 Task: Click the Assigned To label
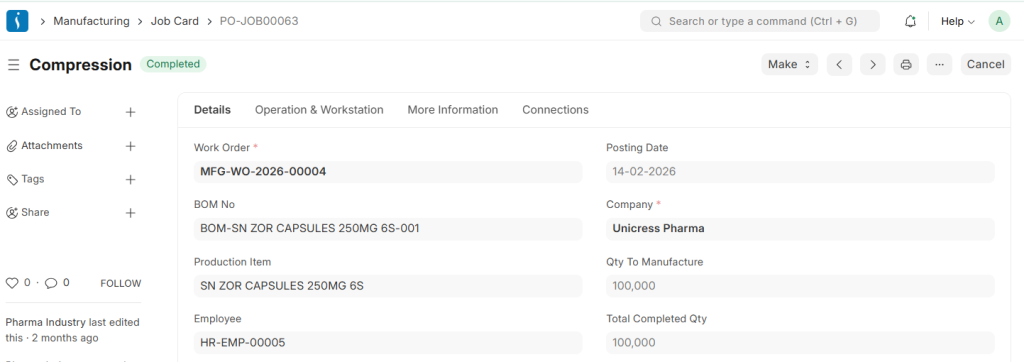coord(51,112)
